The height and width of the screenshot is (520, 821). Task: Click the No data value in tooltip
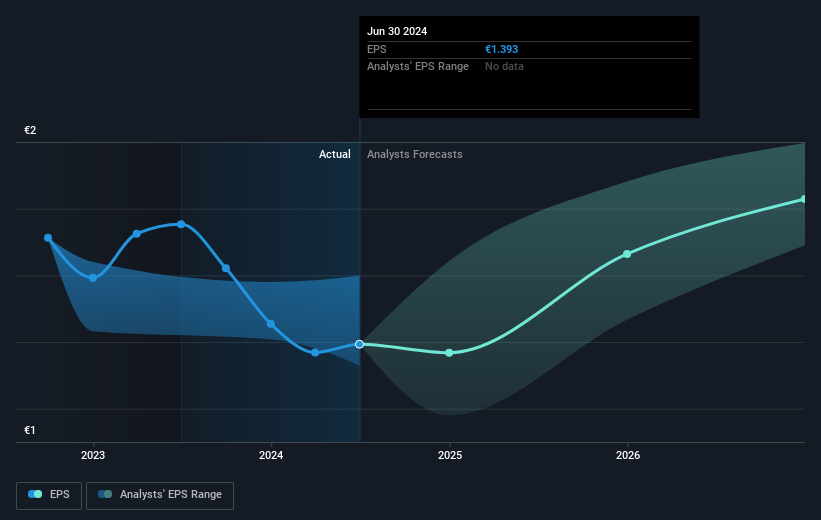[504, 66]
